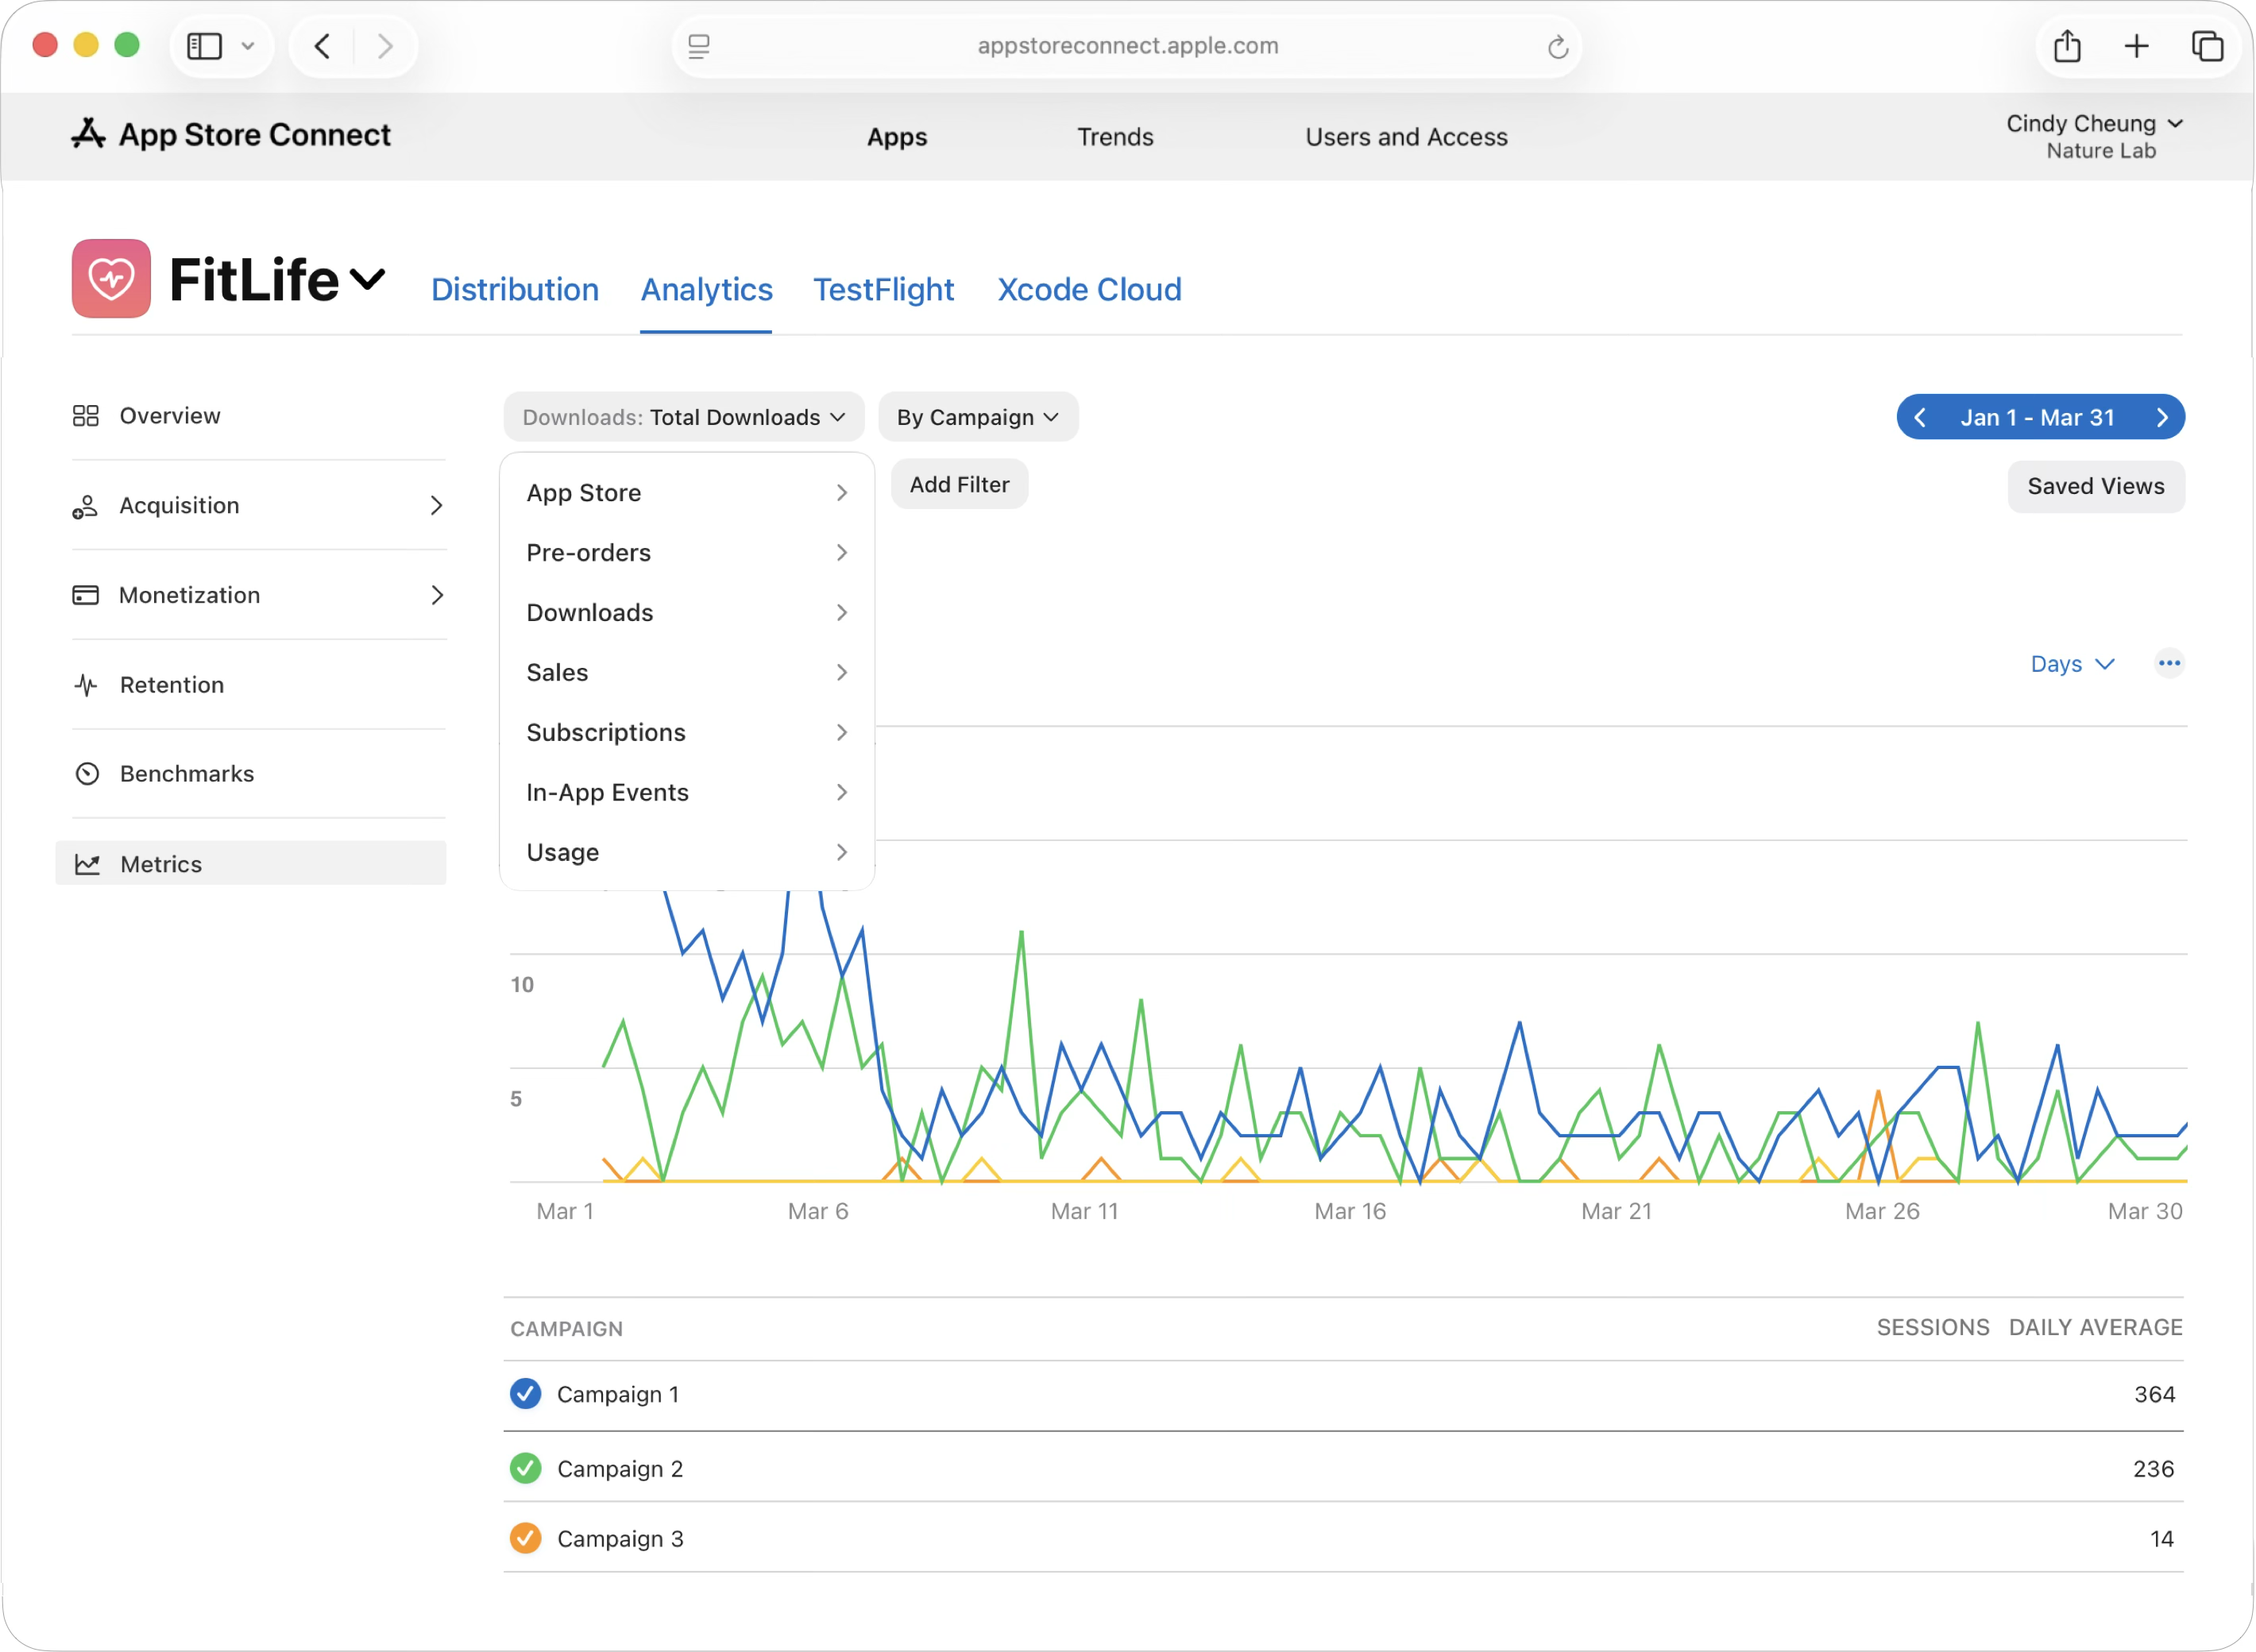
Task: Open new tab with plus icon
Action: tap(2136, 46)
